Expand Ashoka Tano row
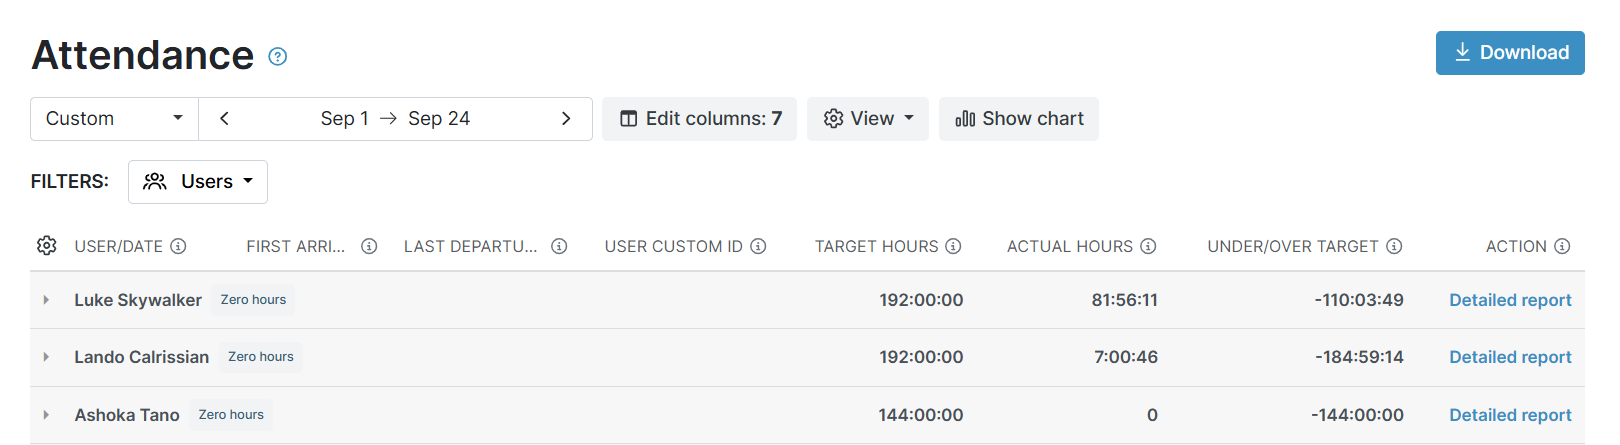Screen dimensions: 1620x445 tap(46, 415)
